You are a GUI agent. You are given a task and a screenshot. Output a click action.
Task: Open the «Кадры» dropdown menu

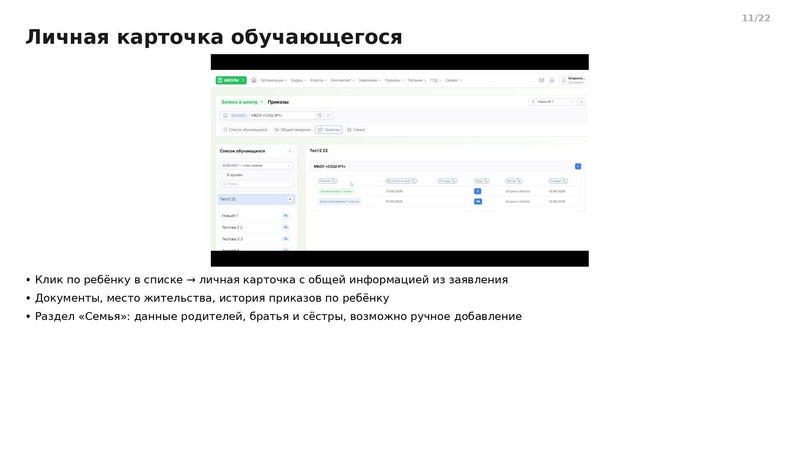(x=299, y=80)
